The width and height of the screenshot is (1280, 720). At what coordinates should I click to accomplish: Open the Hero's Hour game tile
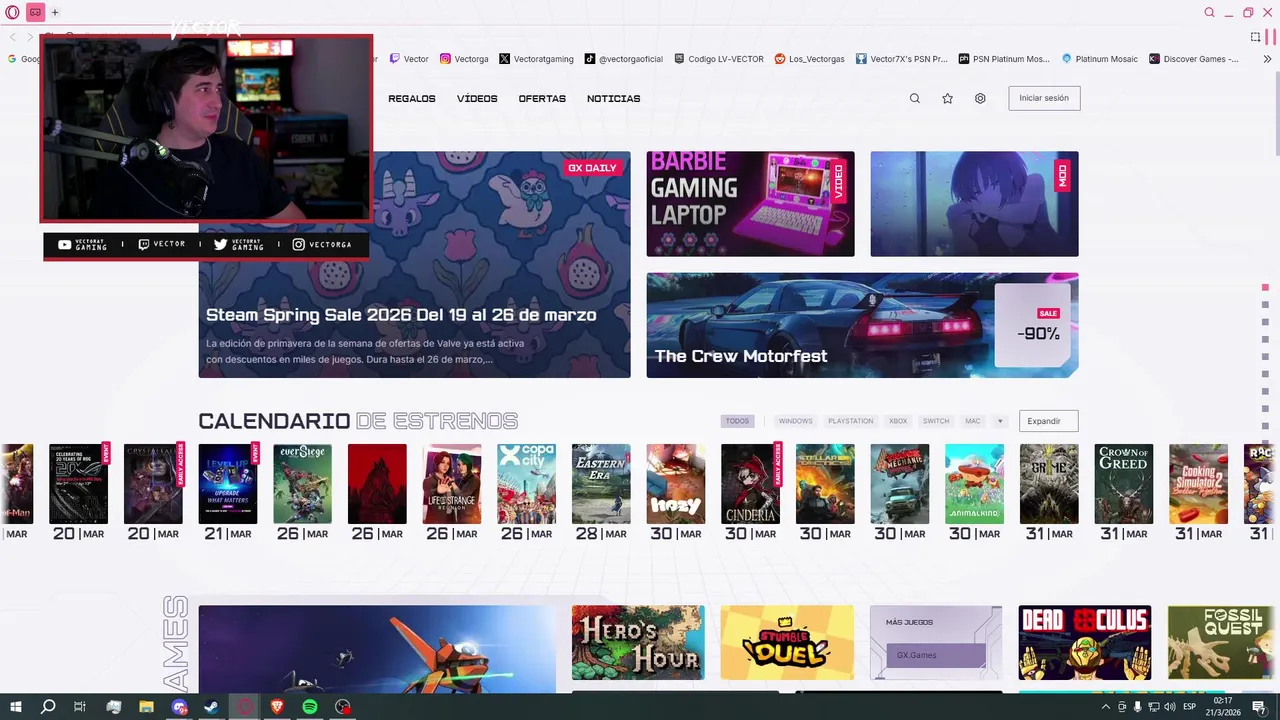638,642
